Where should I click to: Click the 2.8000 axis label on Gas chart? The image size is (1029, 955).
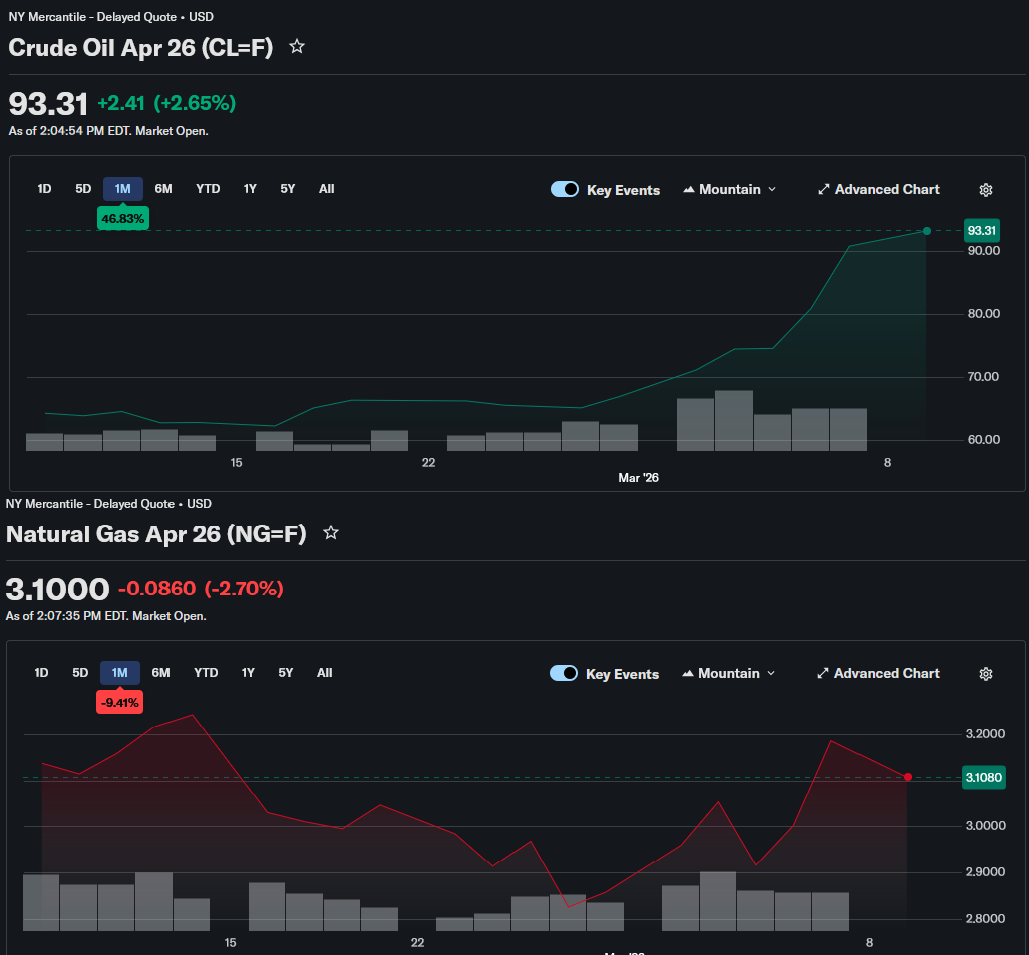(x=985, y=918)
